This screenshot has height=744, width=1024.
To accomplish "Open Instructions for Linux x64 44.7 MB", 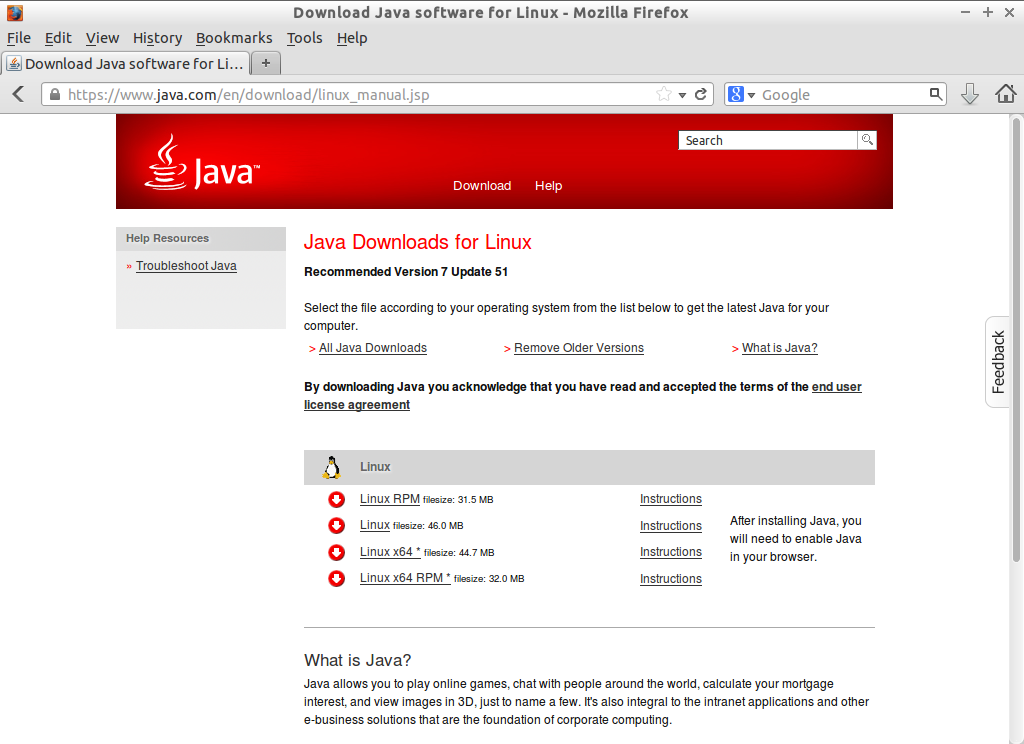I will pos(671,552).
